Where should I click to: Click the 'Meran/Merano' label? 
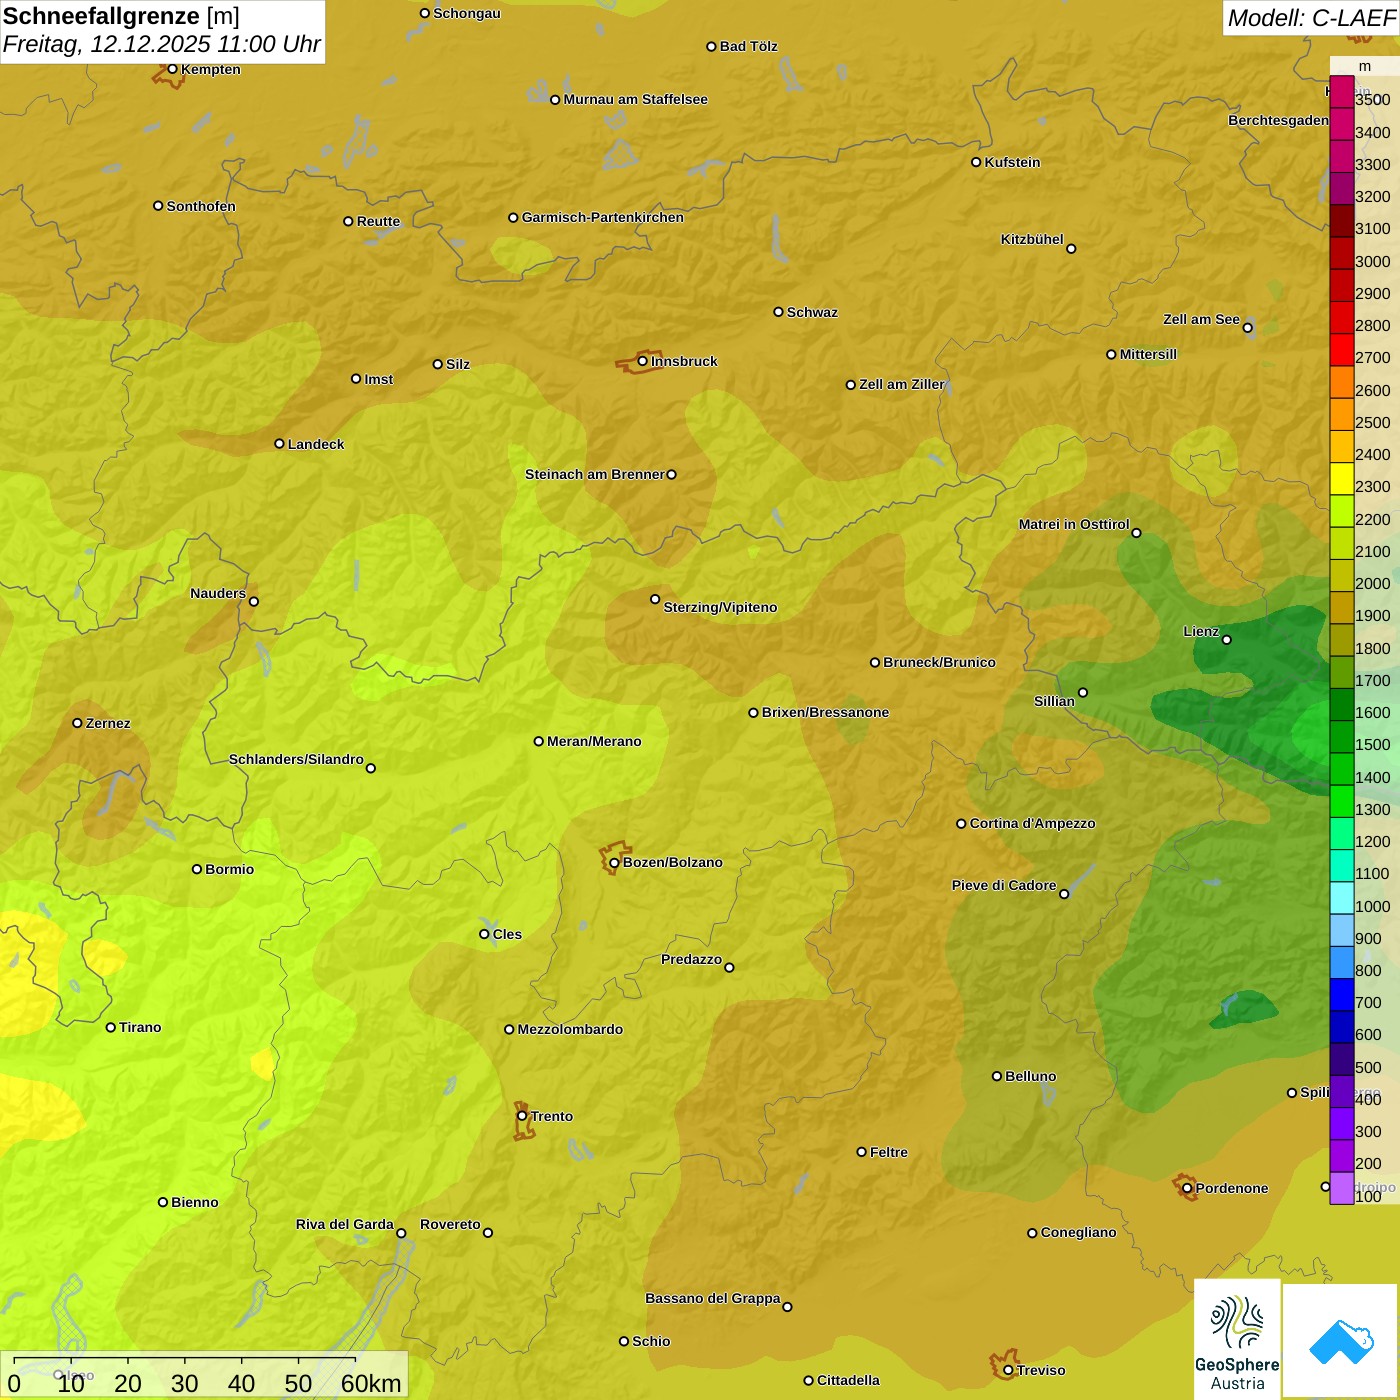pyautogui.click(x=594, y=741)
